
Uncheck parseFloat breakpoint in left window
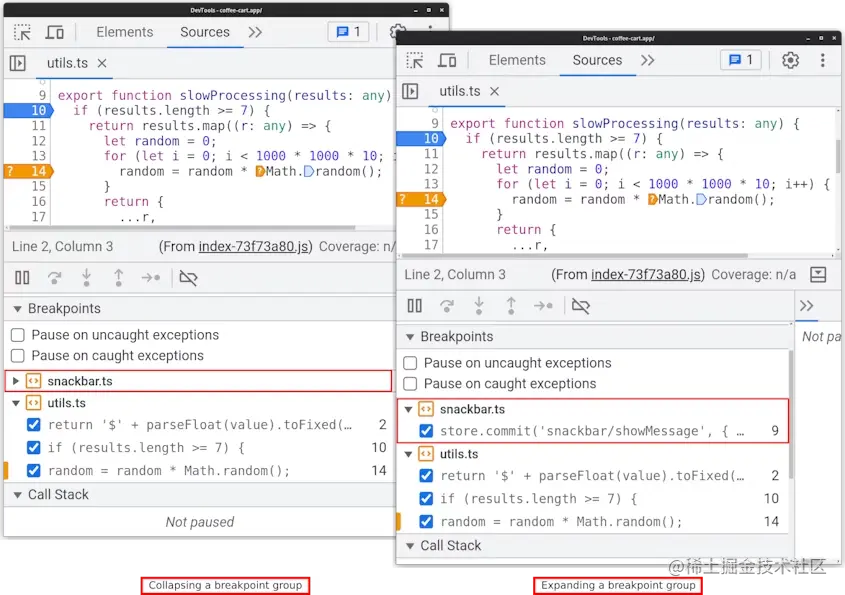(33, 425)
